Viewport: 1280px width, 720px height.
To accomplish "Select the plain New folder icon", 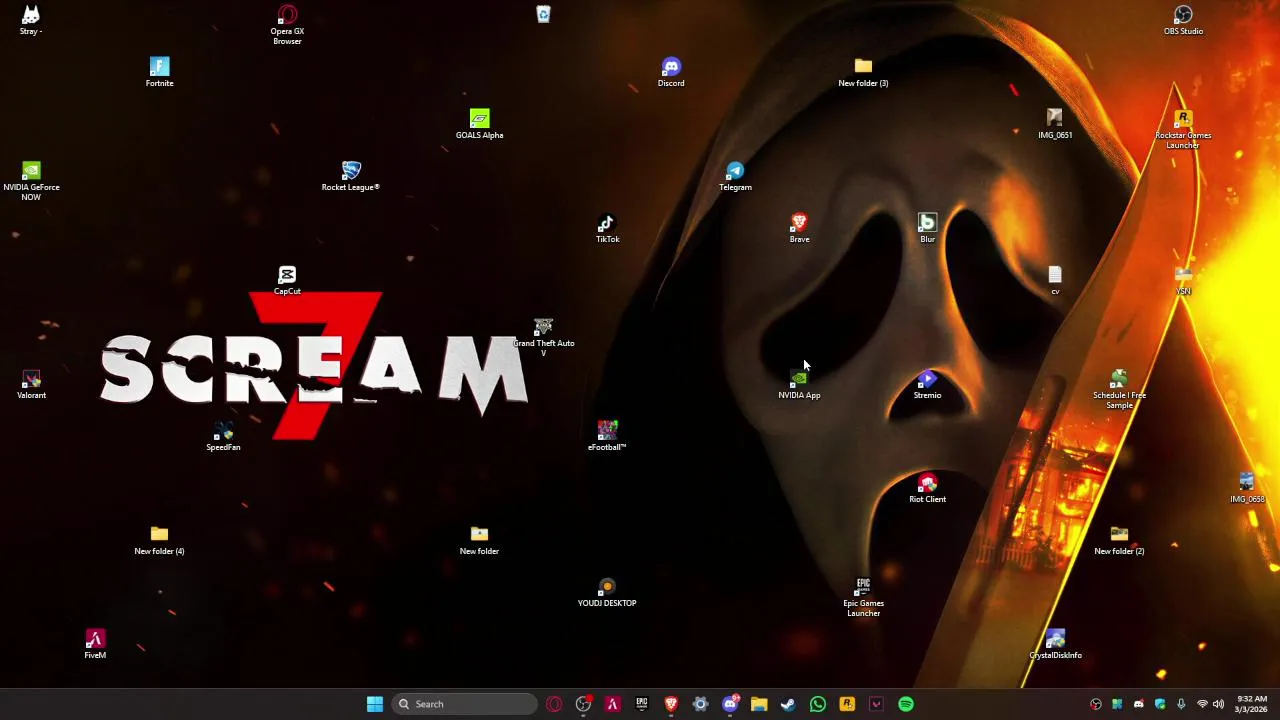I will tap(479, 540).
